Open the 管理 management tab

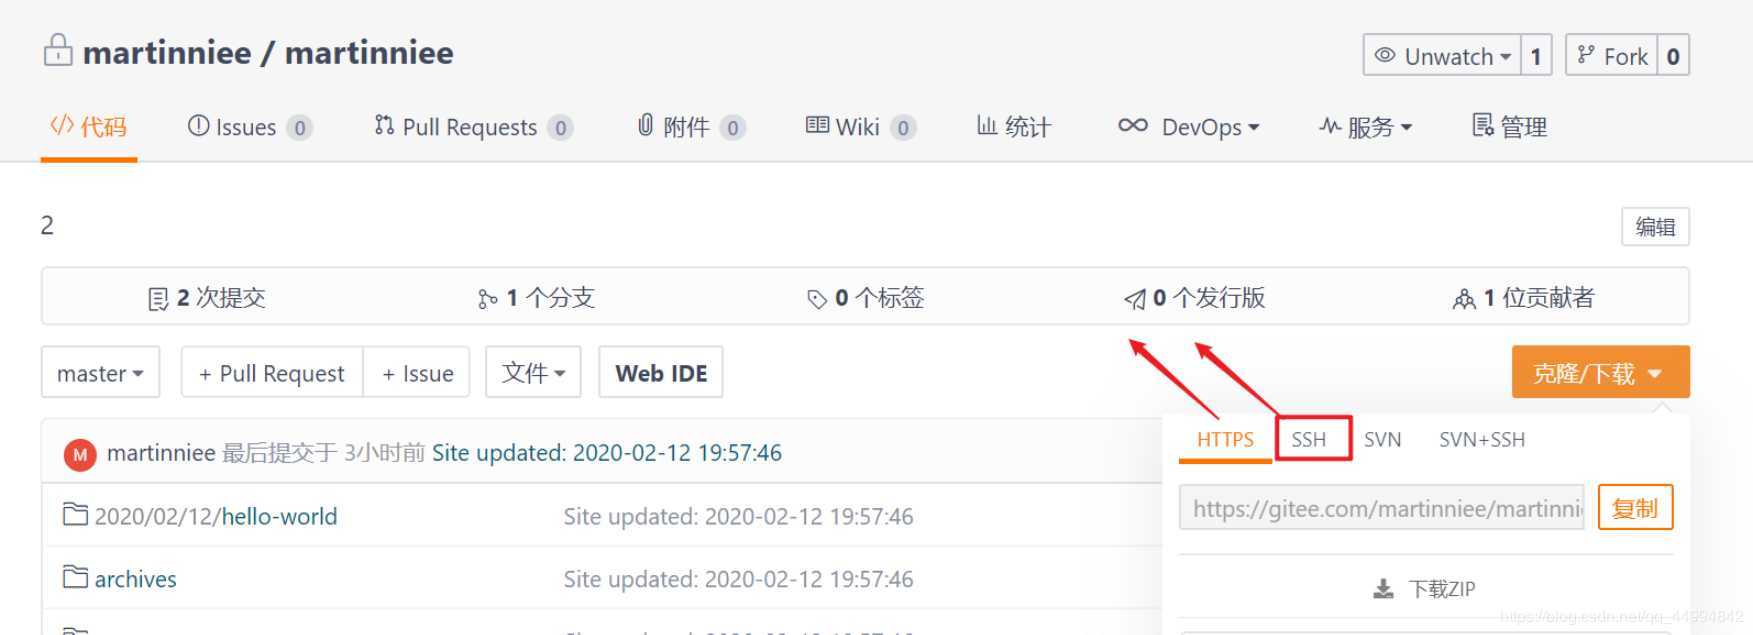click(1510, 127)
